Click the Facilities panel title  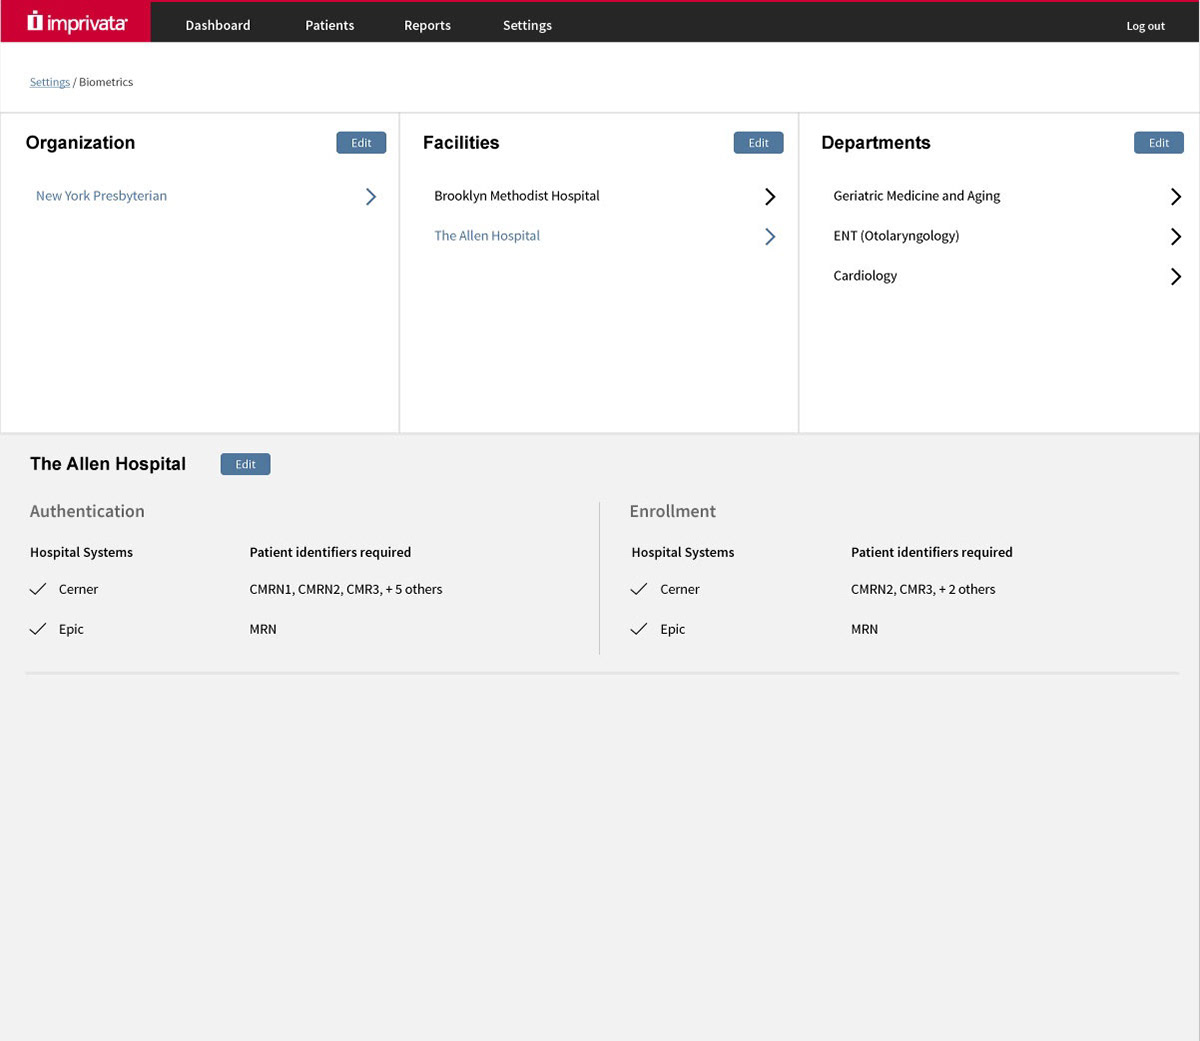pos(461,143)
